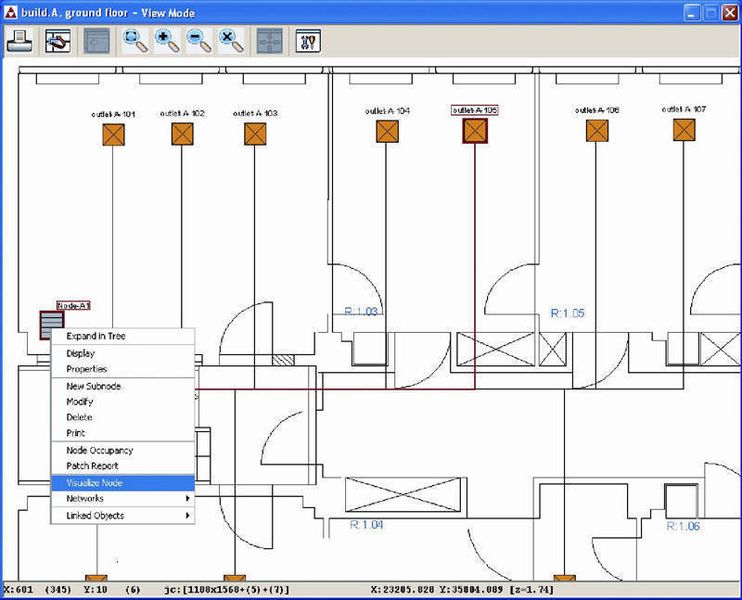
Task: Click the application logo in title bar
Action: (10, 13)
